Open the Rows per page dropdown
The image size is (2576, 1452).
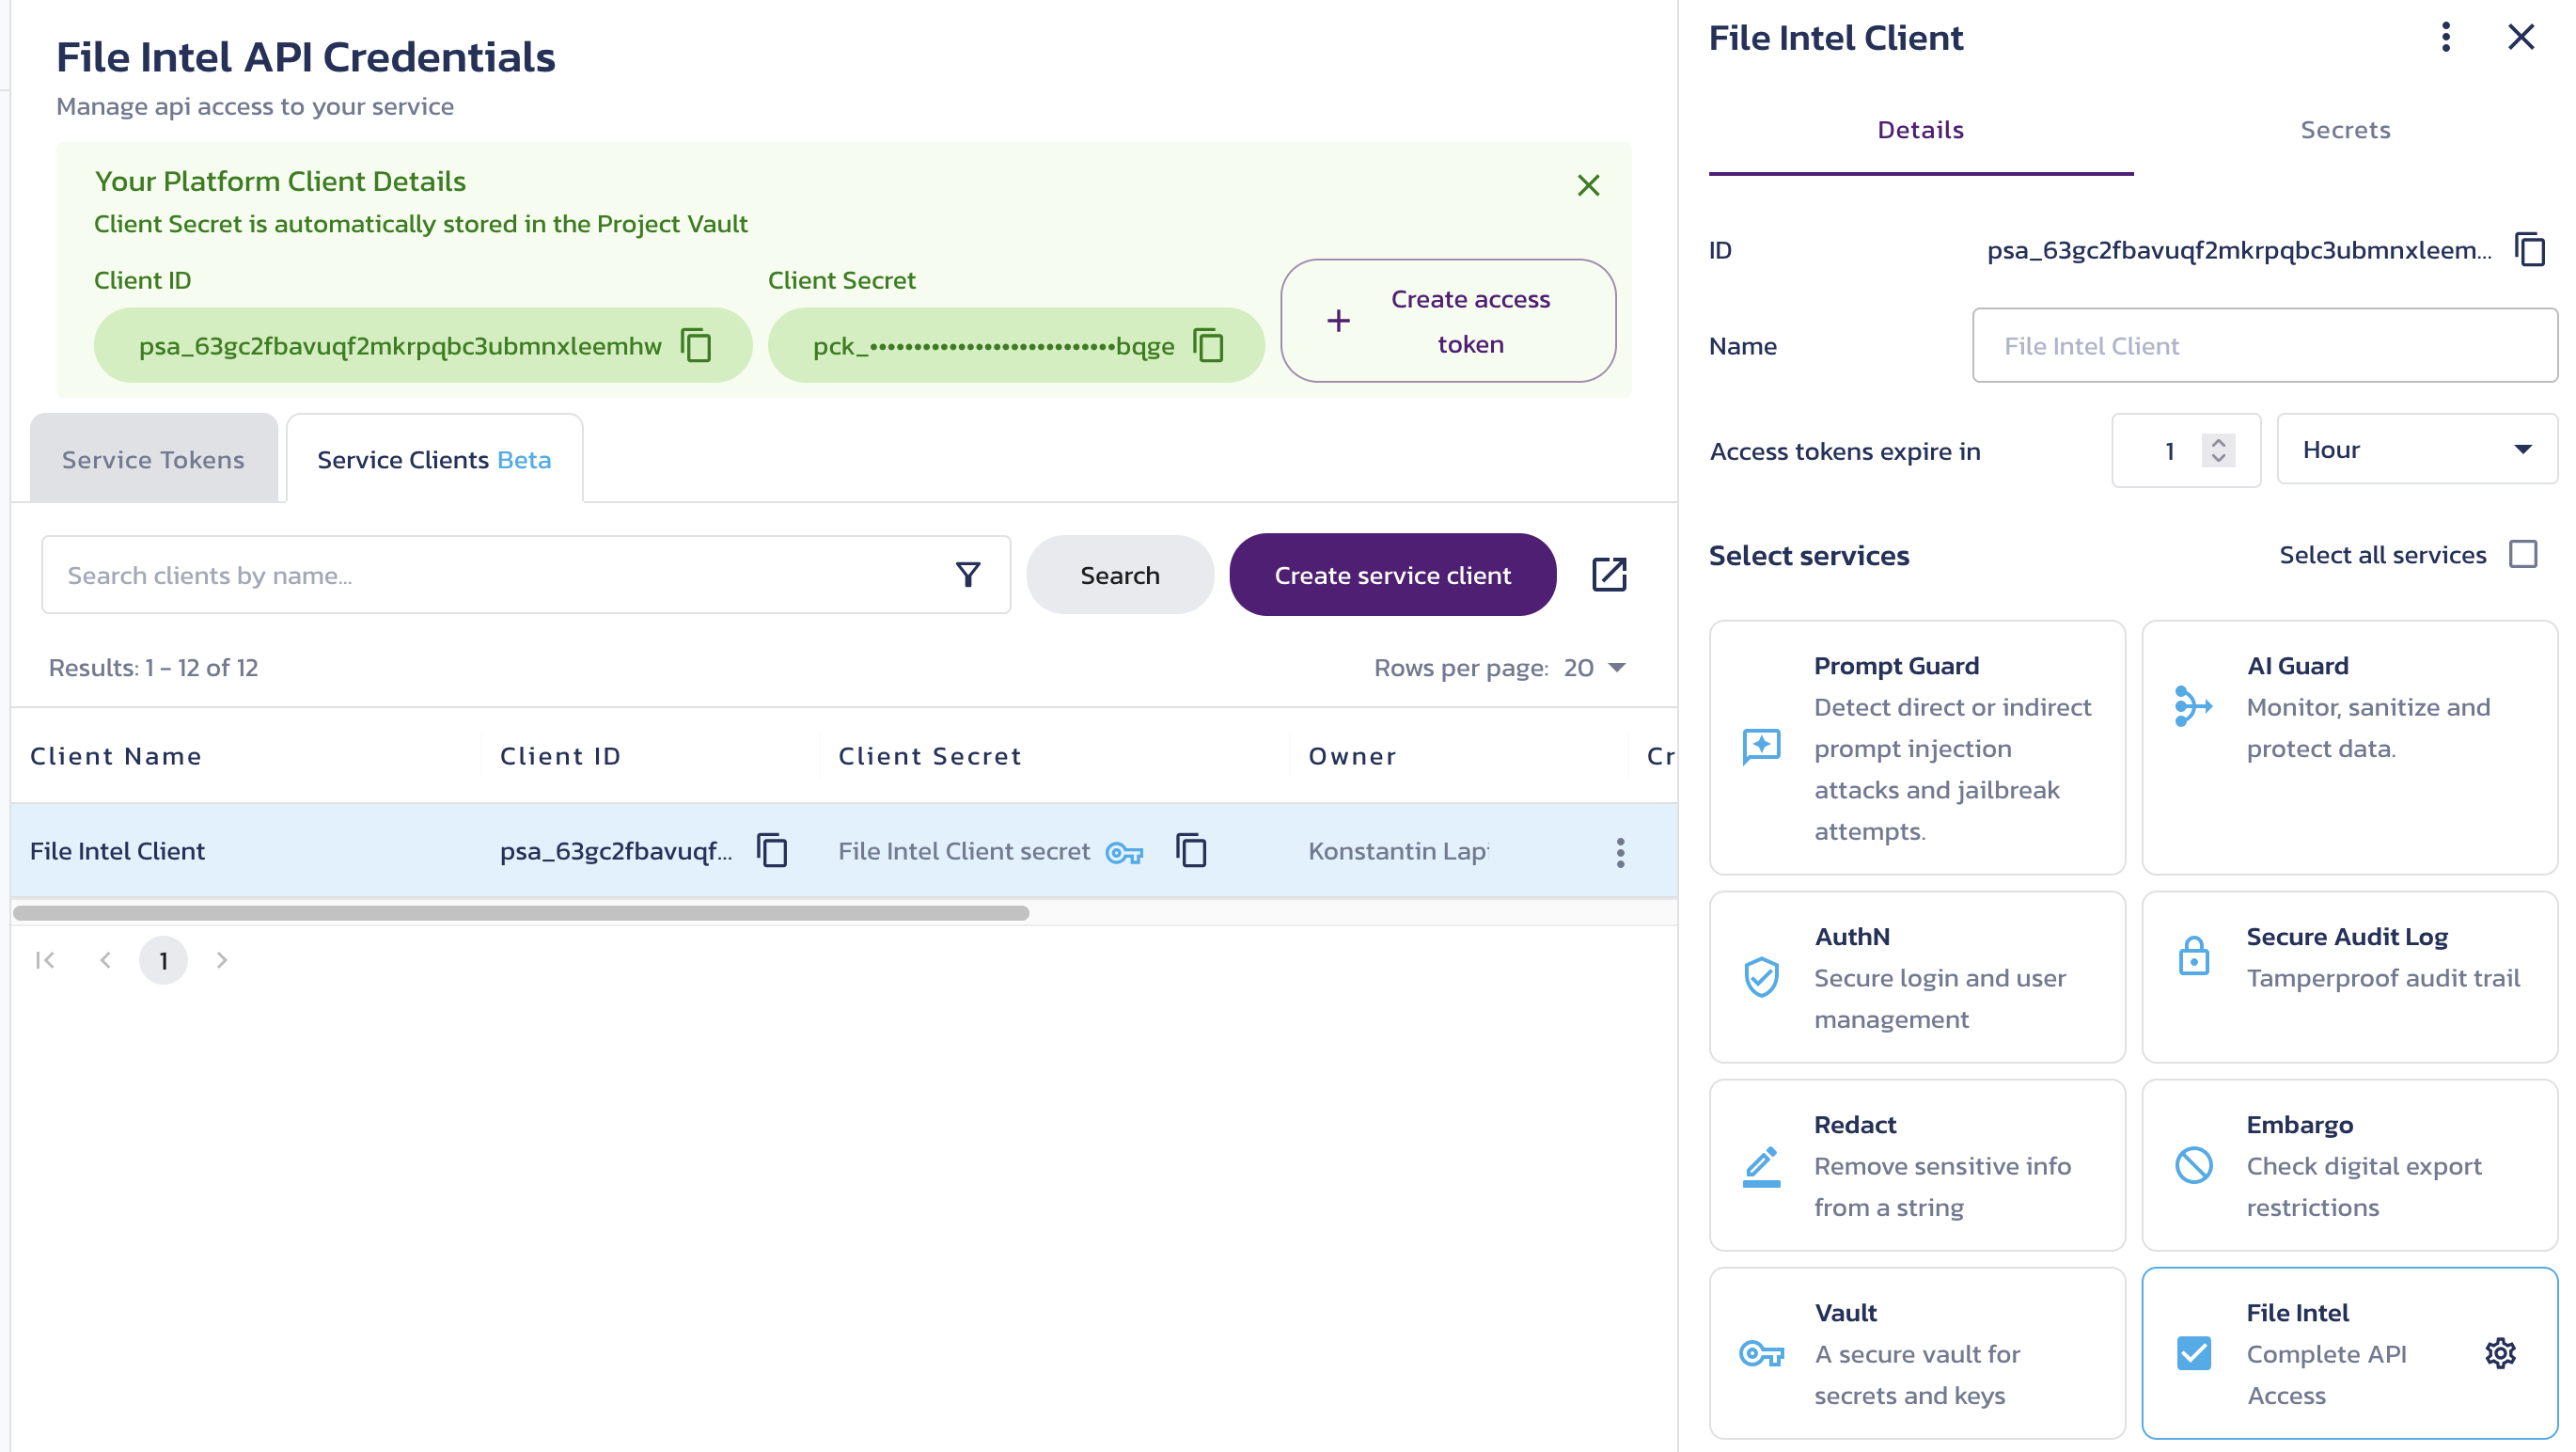tap(1595, 668)
